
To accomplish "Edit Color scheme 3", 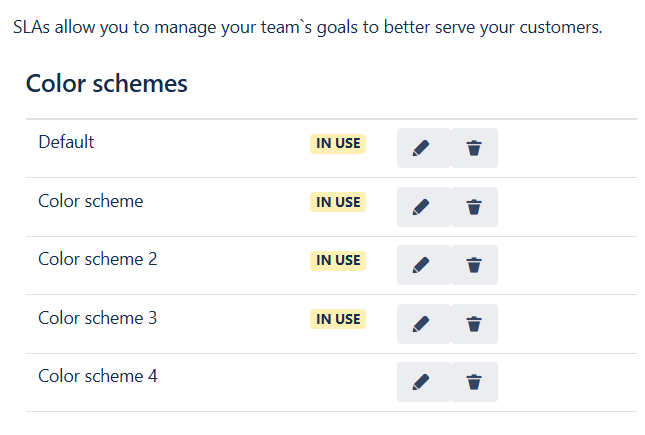I will click(x=422, y=324).
